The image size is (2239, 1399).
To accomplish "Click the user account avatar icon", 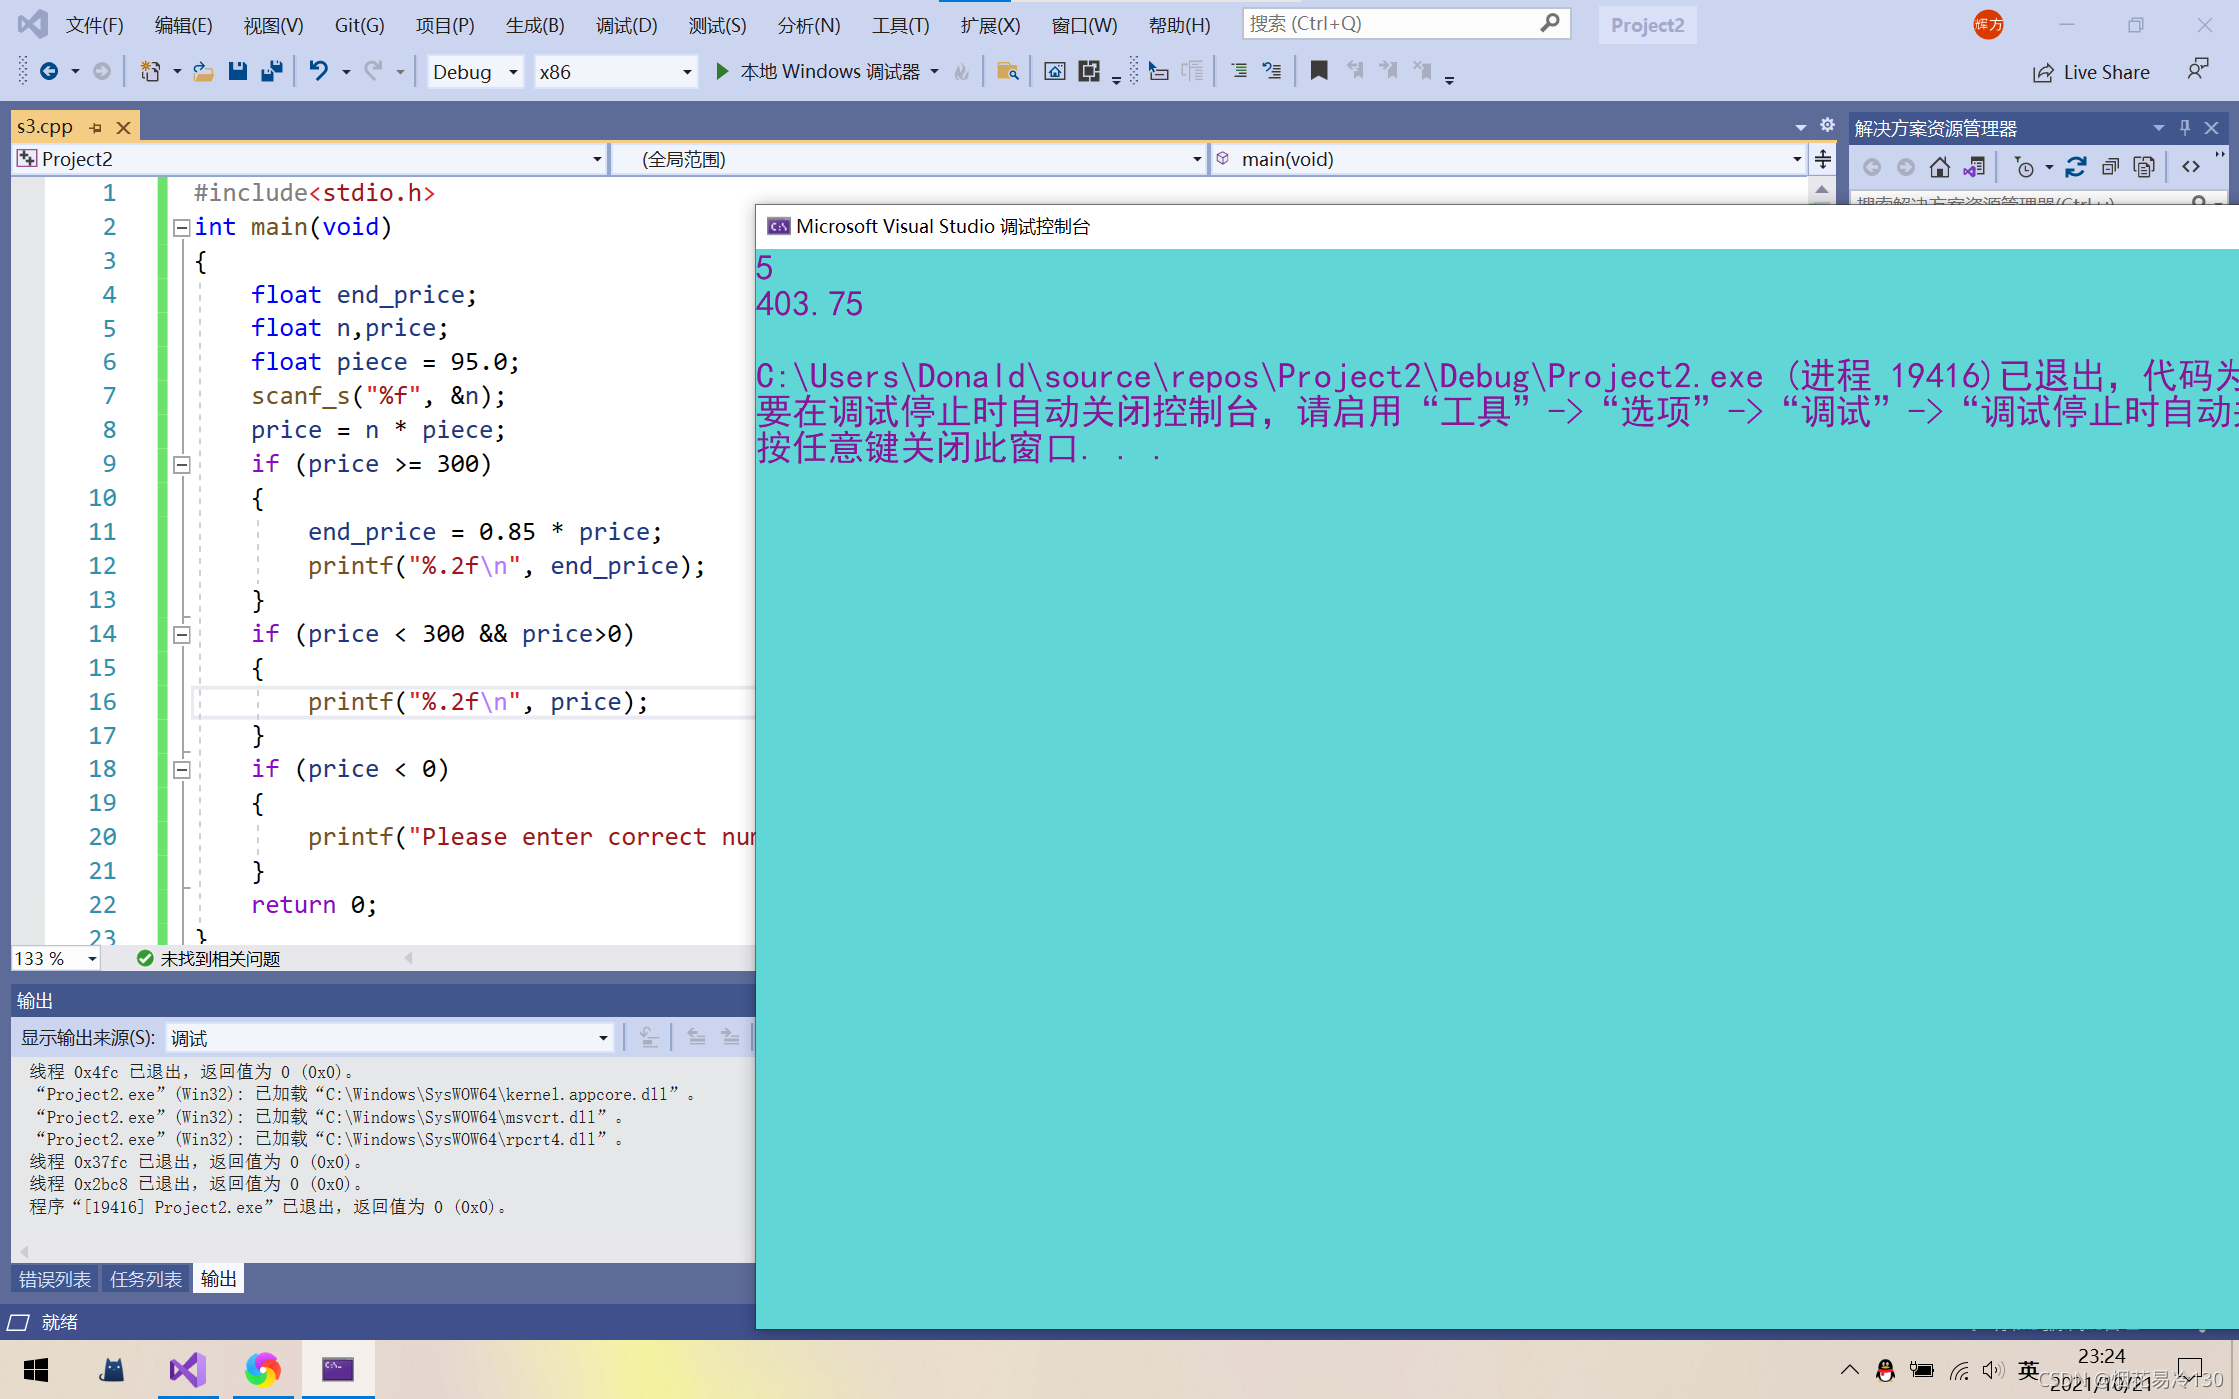I will (x=1988, y=25).
